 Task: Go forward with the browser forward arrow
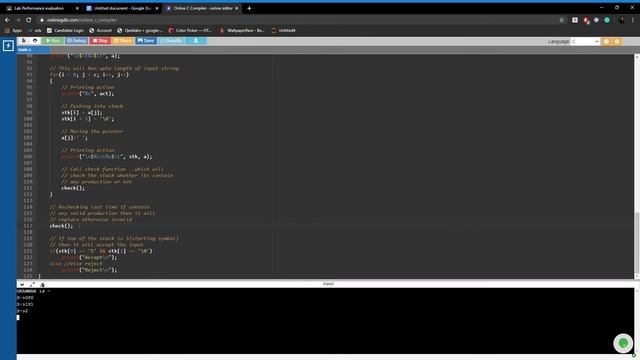pos(18,20)
